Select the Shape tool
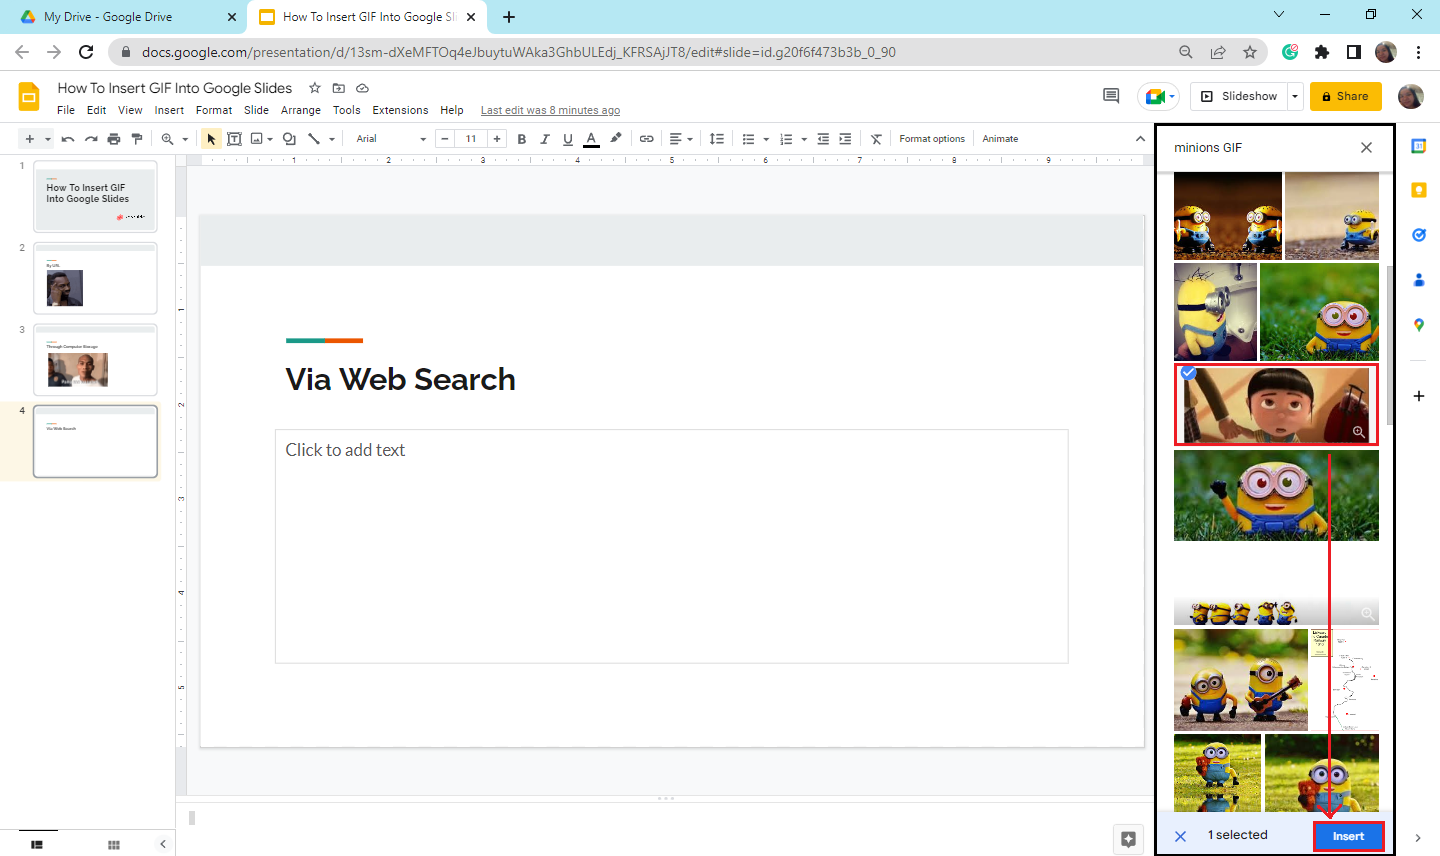This screenshot has height=856, width=1440. point(289,139)
